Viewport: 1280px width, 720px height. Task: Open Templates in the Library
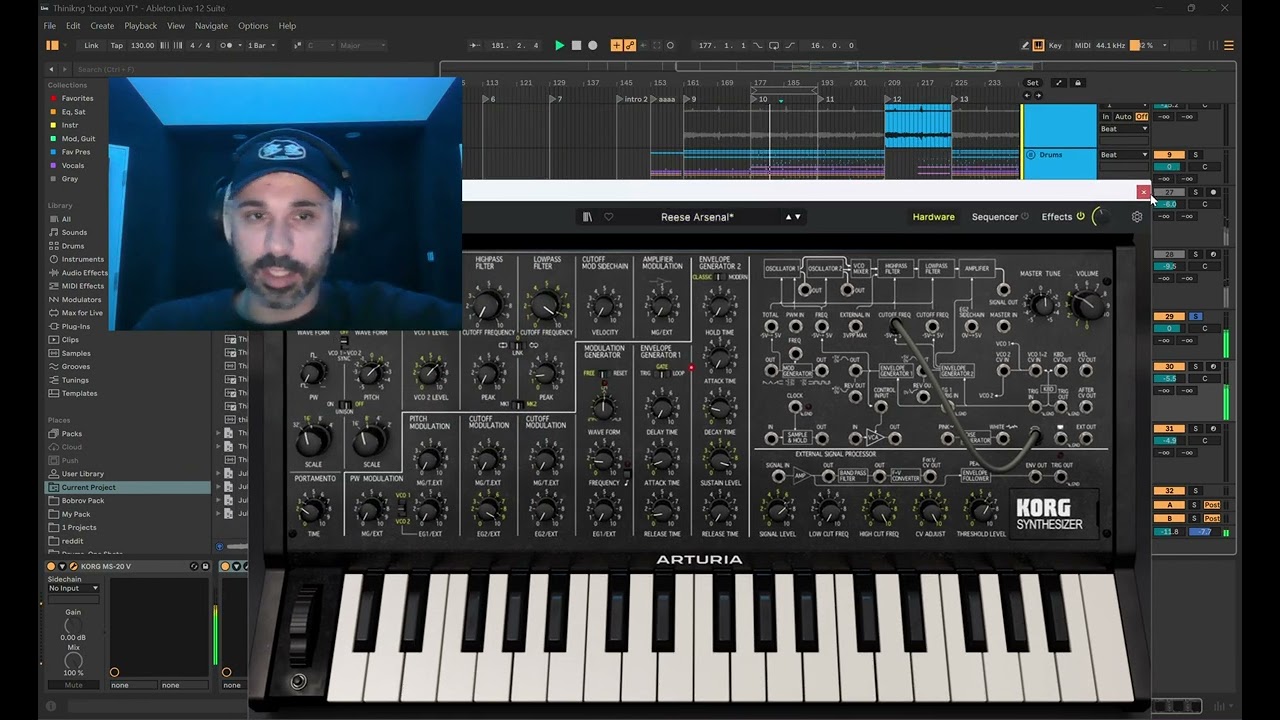79,393
